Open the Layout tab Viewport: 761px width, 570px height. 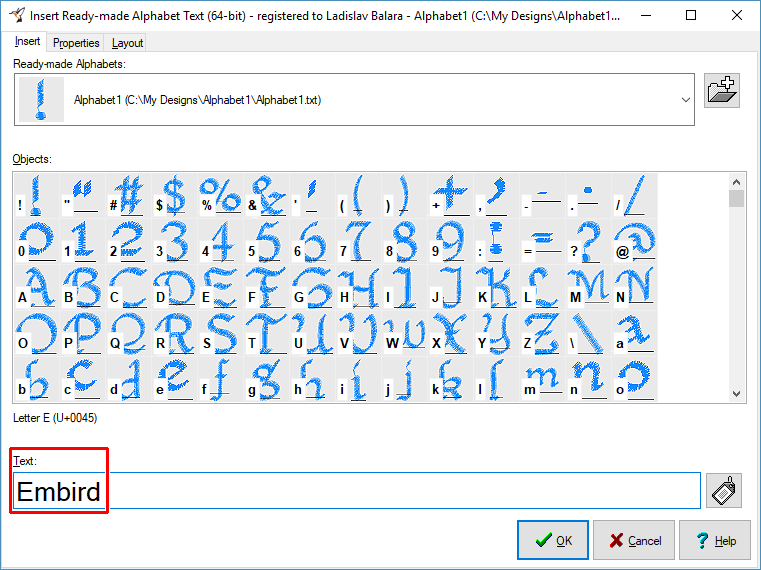point(127,43)
